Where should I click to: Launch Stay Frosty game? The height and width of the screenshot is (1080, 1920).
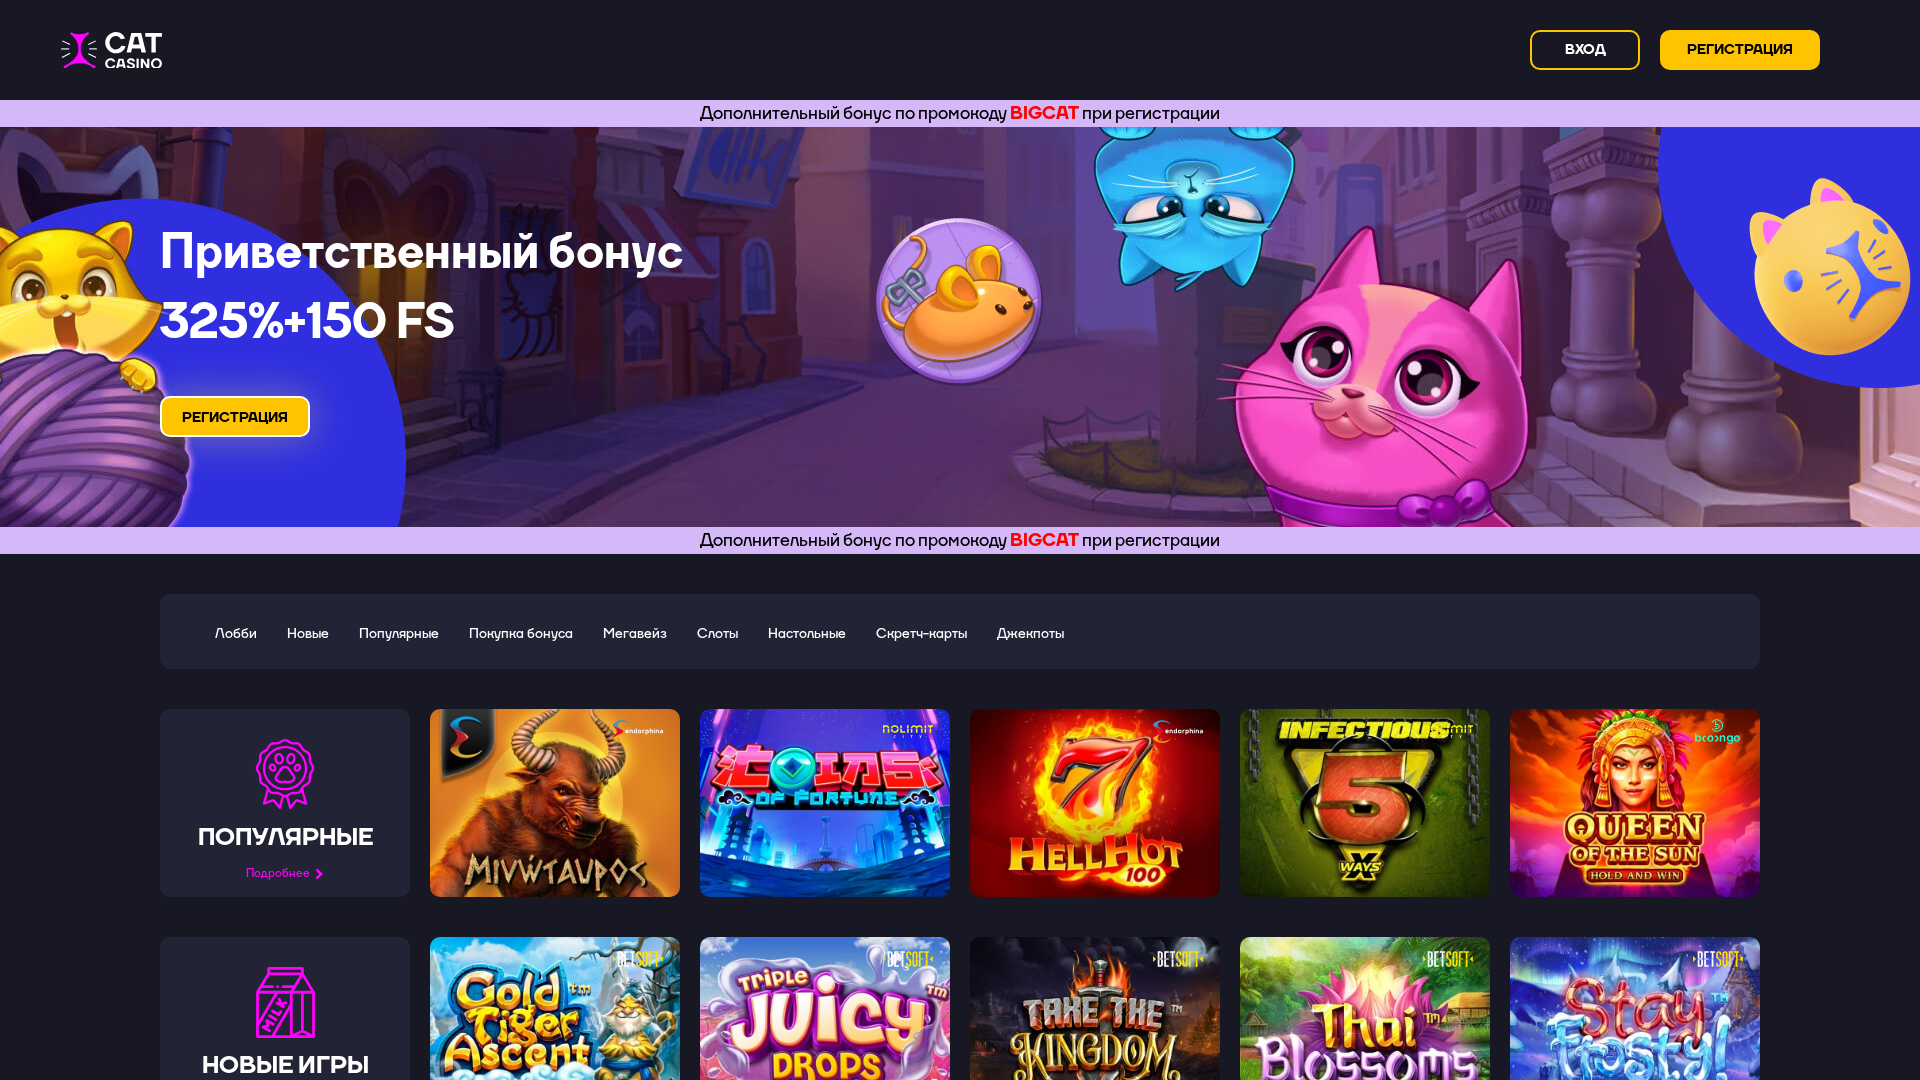click(1635, 1008)
